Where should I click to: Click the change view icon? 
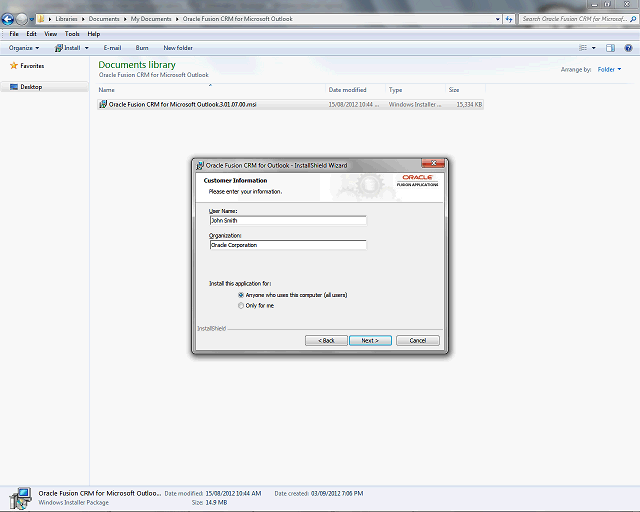(x=583, y=48)
